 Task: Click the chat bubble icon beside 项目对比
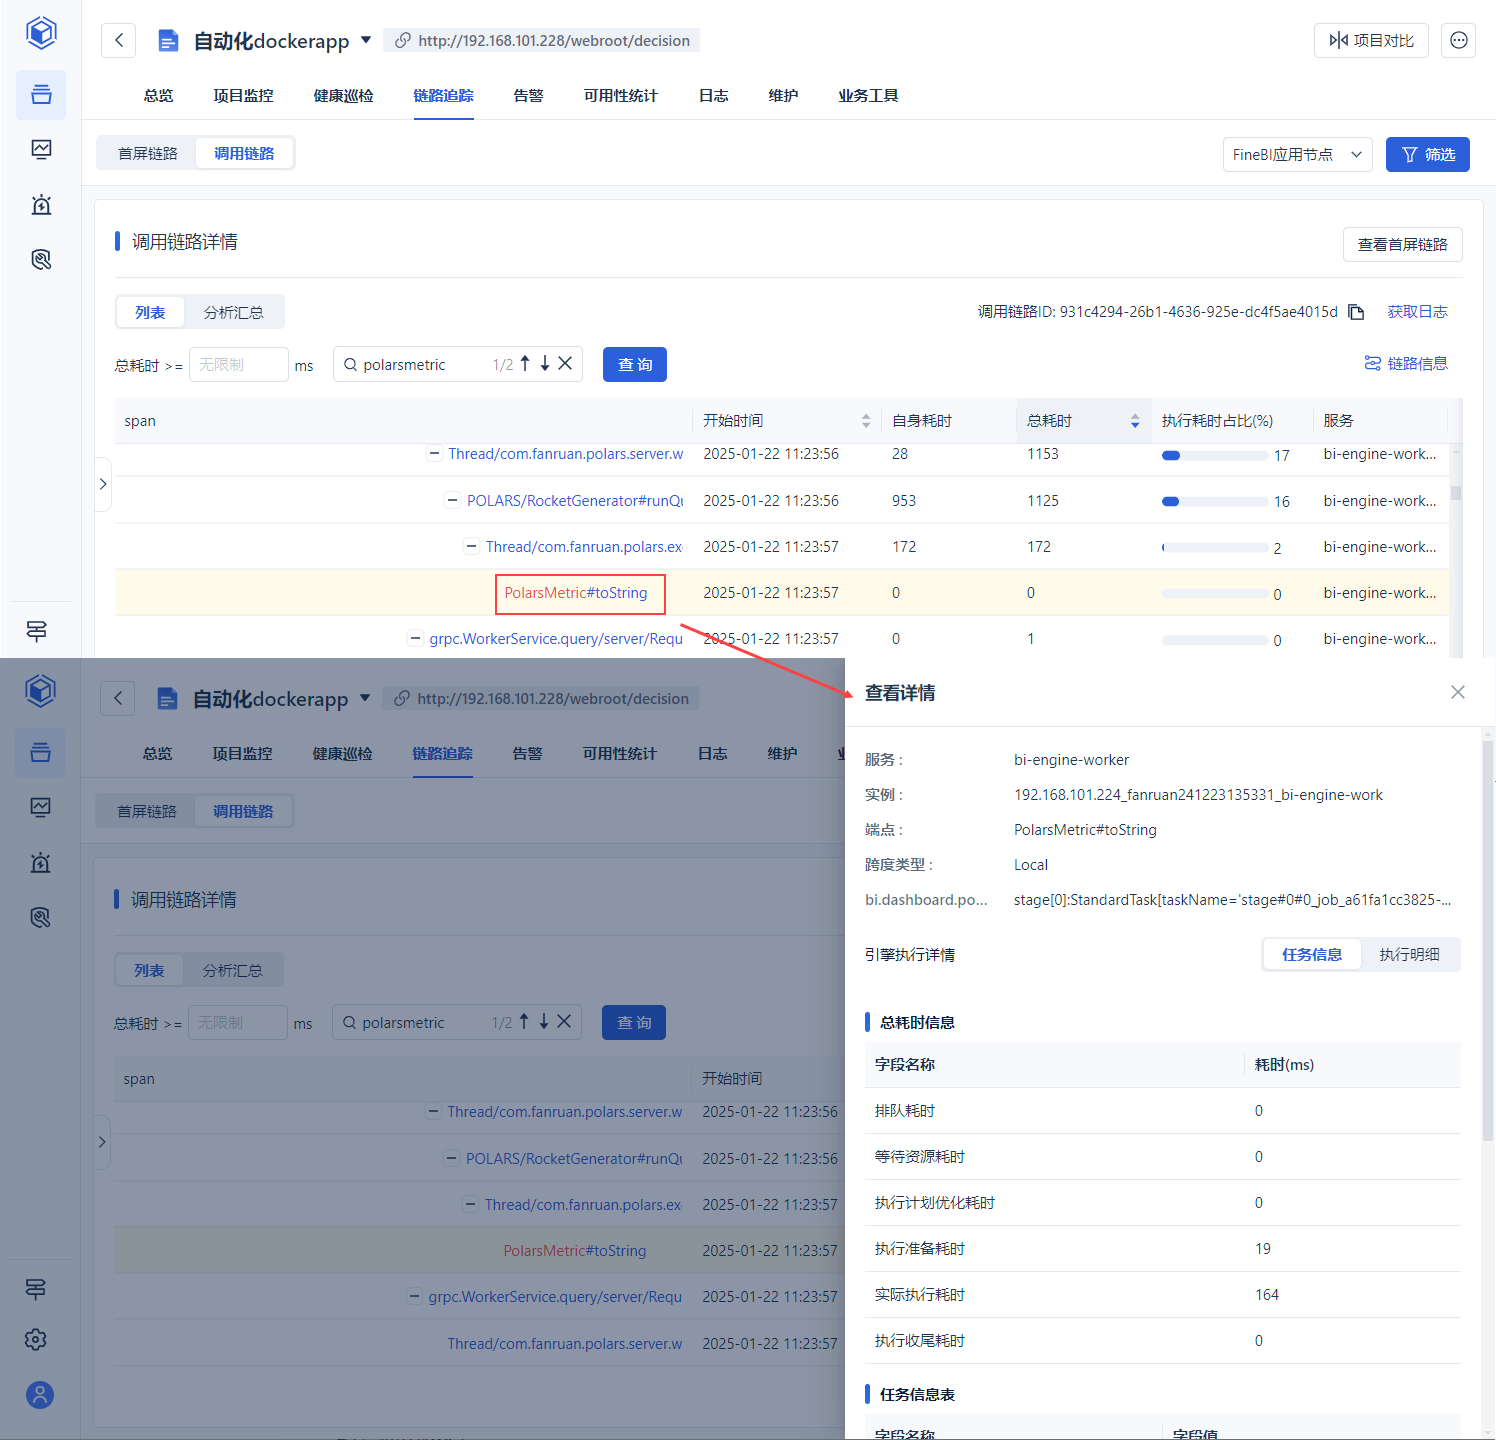(x=1458, y=40)
